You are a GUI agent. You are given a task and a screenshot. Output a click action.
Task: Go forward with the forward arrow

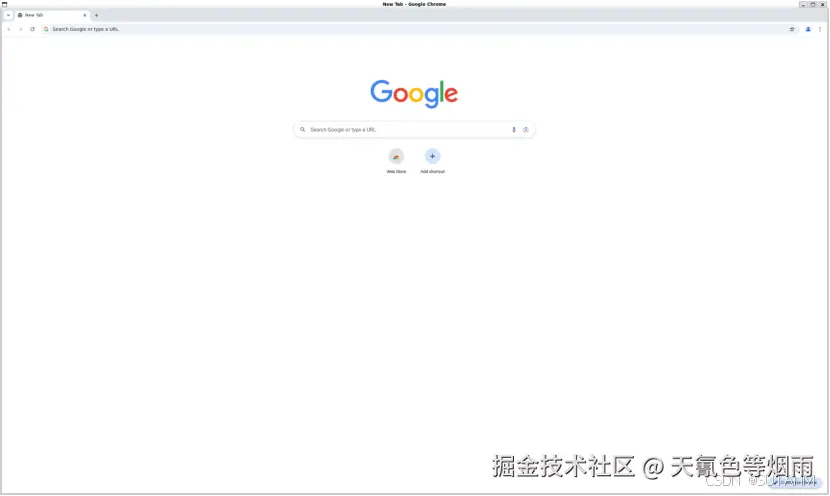21,29
